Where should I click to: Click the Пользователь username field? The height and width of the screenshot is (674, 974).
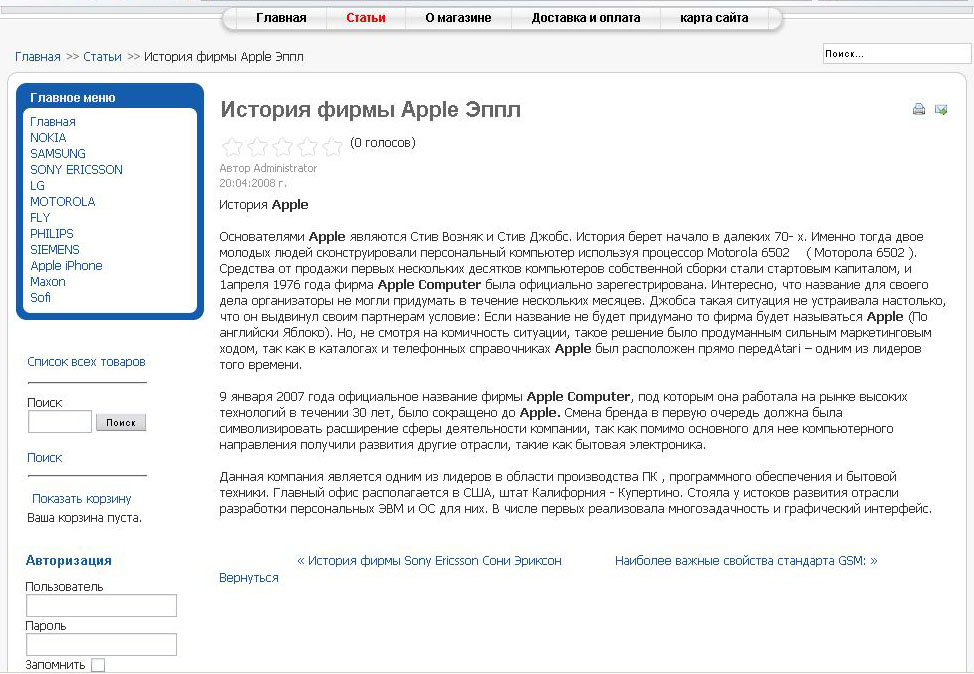pos(101,606)
